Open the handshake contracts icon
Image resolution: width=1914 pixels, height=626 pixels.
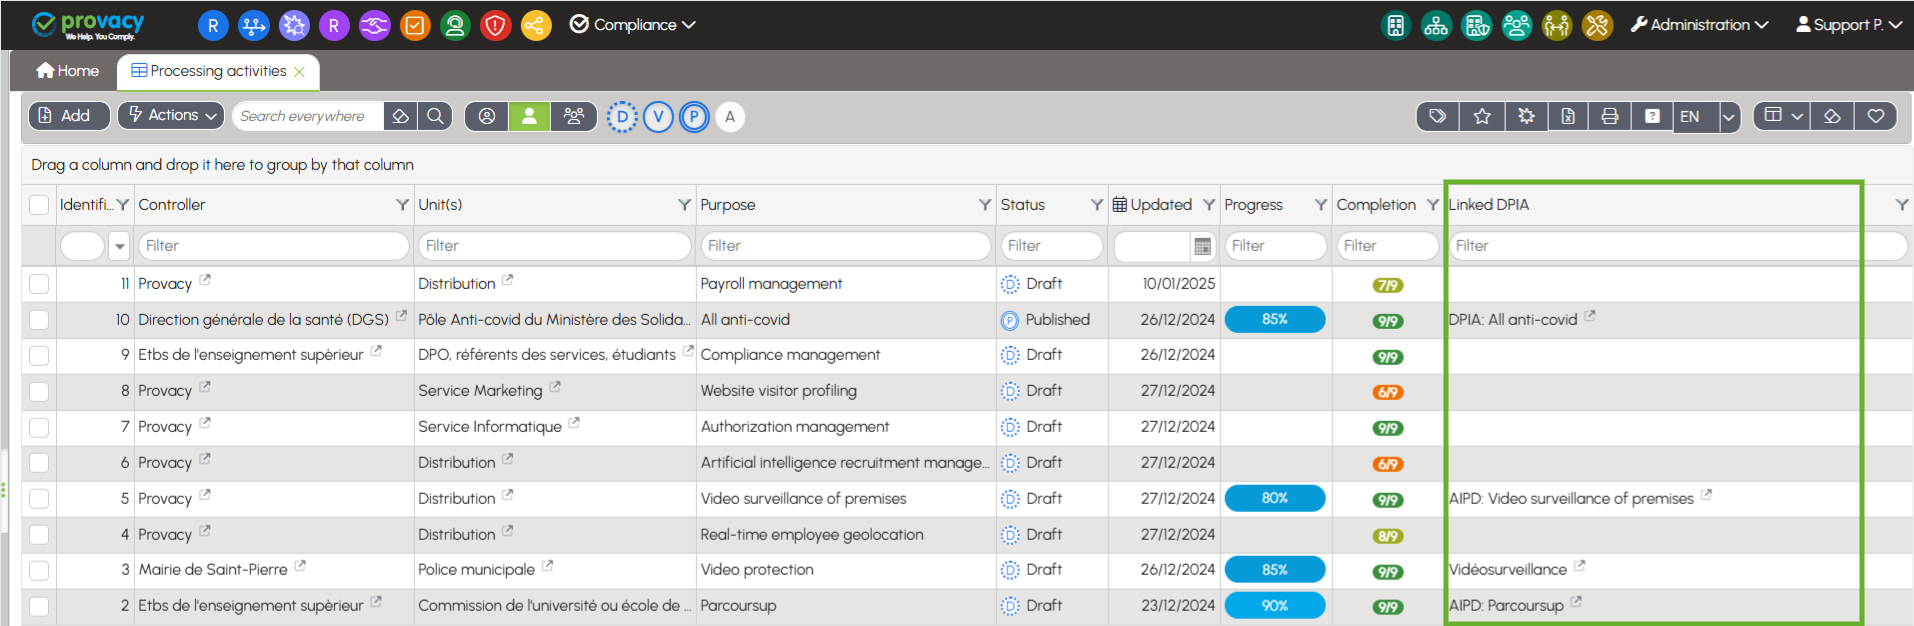coord(374,25)
